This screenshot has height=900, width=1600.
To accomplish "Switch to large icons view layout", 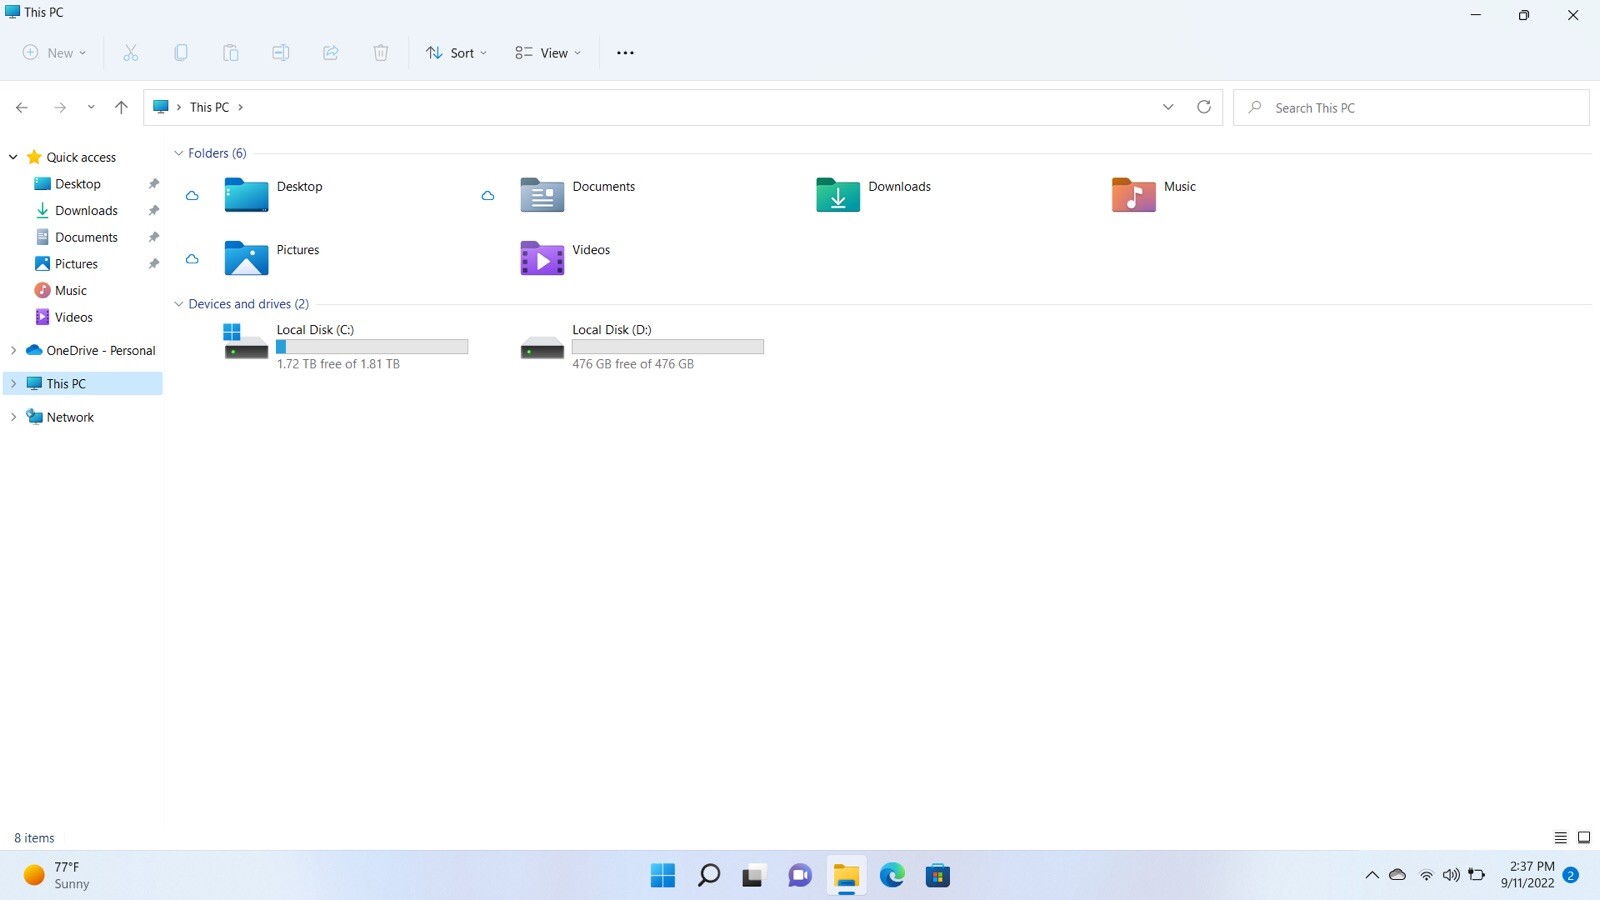I will pyautogui.click(x=1584, y=838).
